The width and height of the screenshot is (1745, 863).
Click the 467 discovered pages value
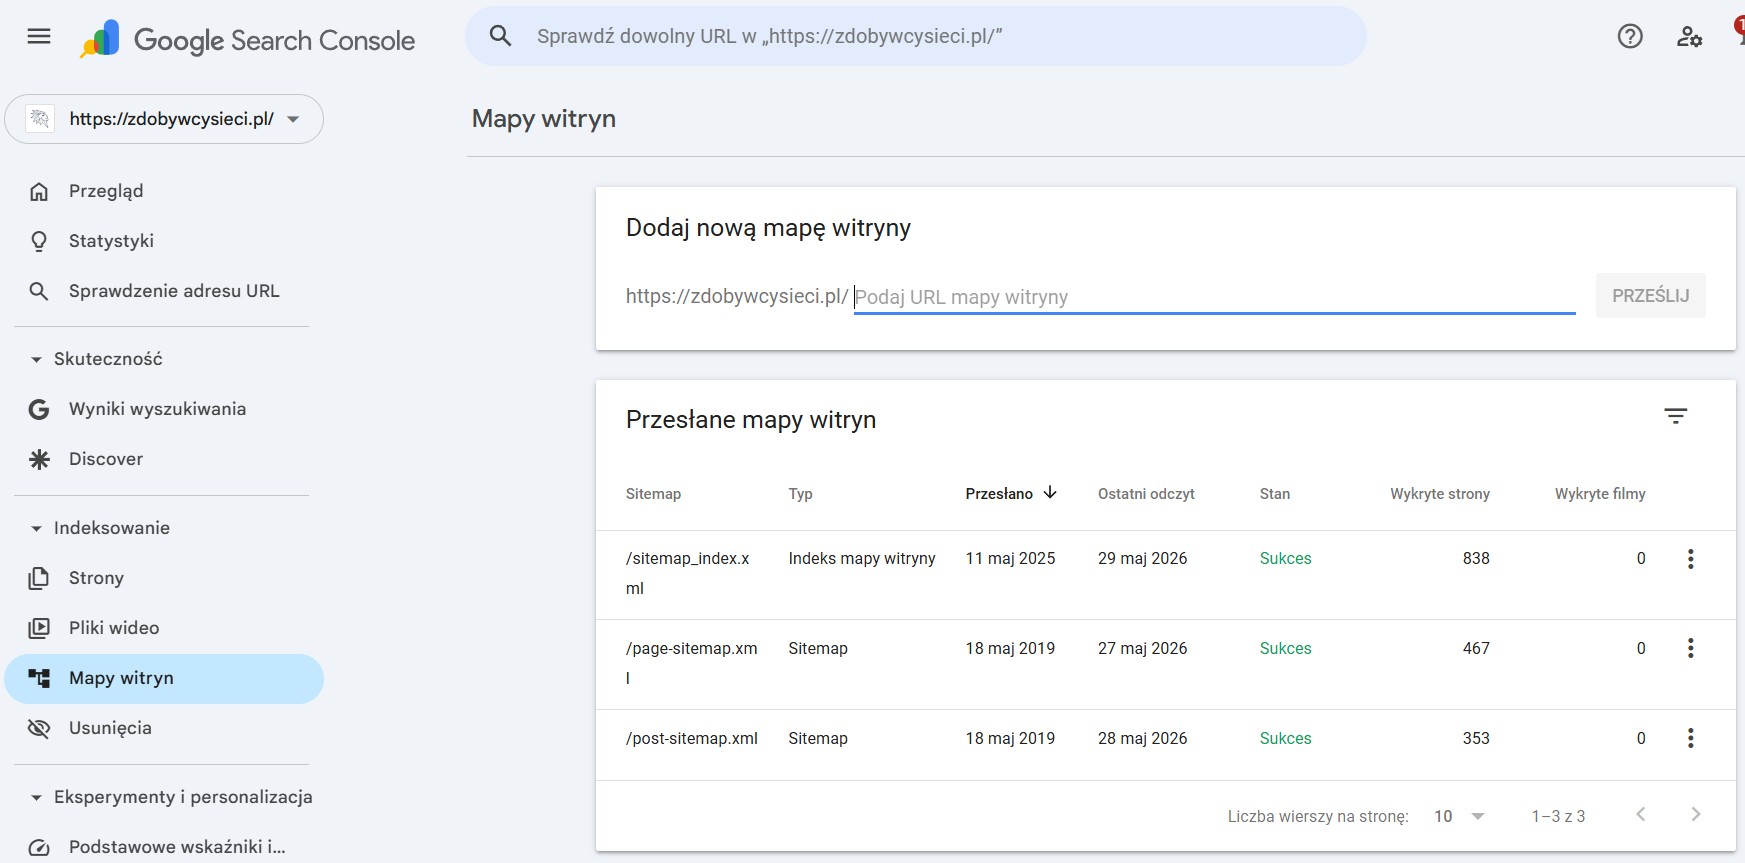pos(1476,648)
